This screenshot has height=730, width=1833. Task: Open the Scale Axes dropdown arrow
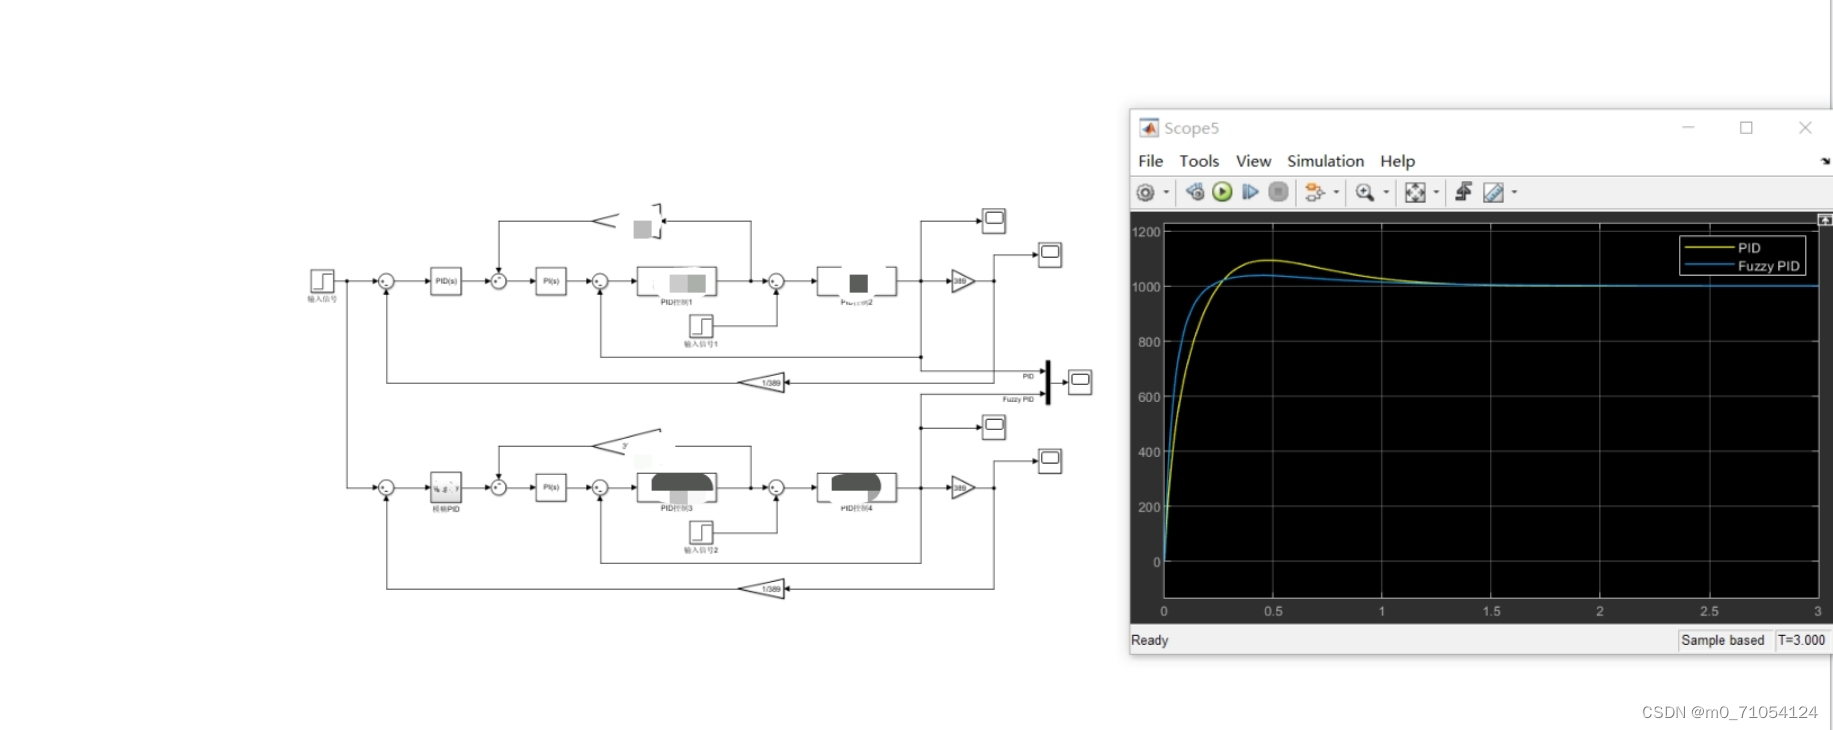(x=1437, y=192)
